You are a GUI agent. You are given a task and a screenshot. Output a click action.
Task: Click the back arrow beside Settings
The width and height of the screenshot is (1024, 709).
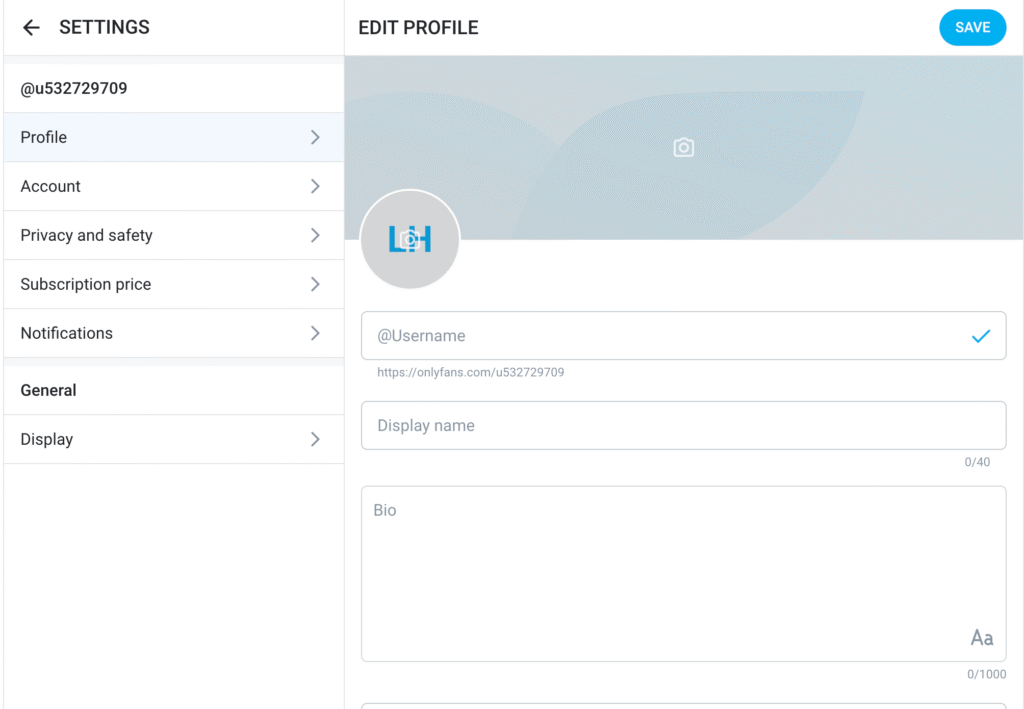31,28
